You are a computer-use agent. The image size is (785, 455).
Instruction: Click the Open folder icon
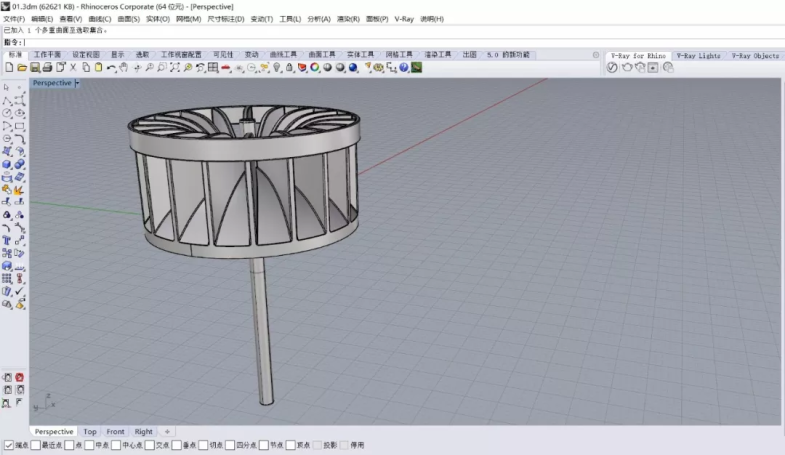(x=21, y=68)
